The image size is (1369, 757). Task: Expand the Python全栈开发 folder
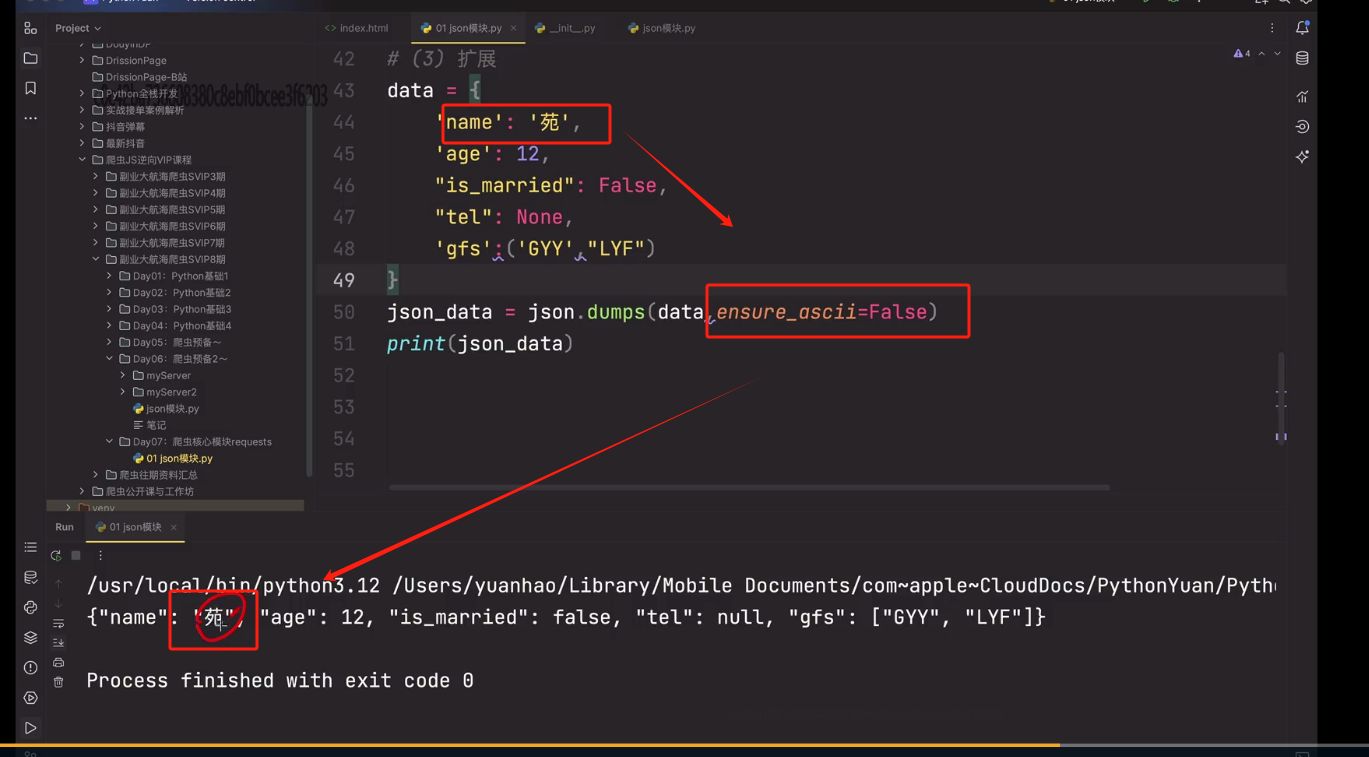point(82,93)
